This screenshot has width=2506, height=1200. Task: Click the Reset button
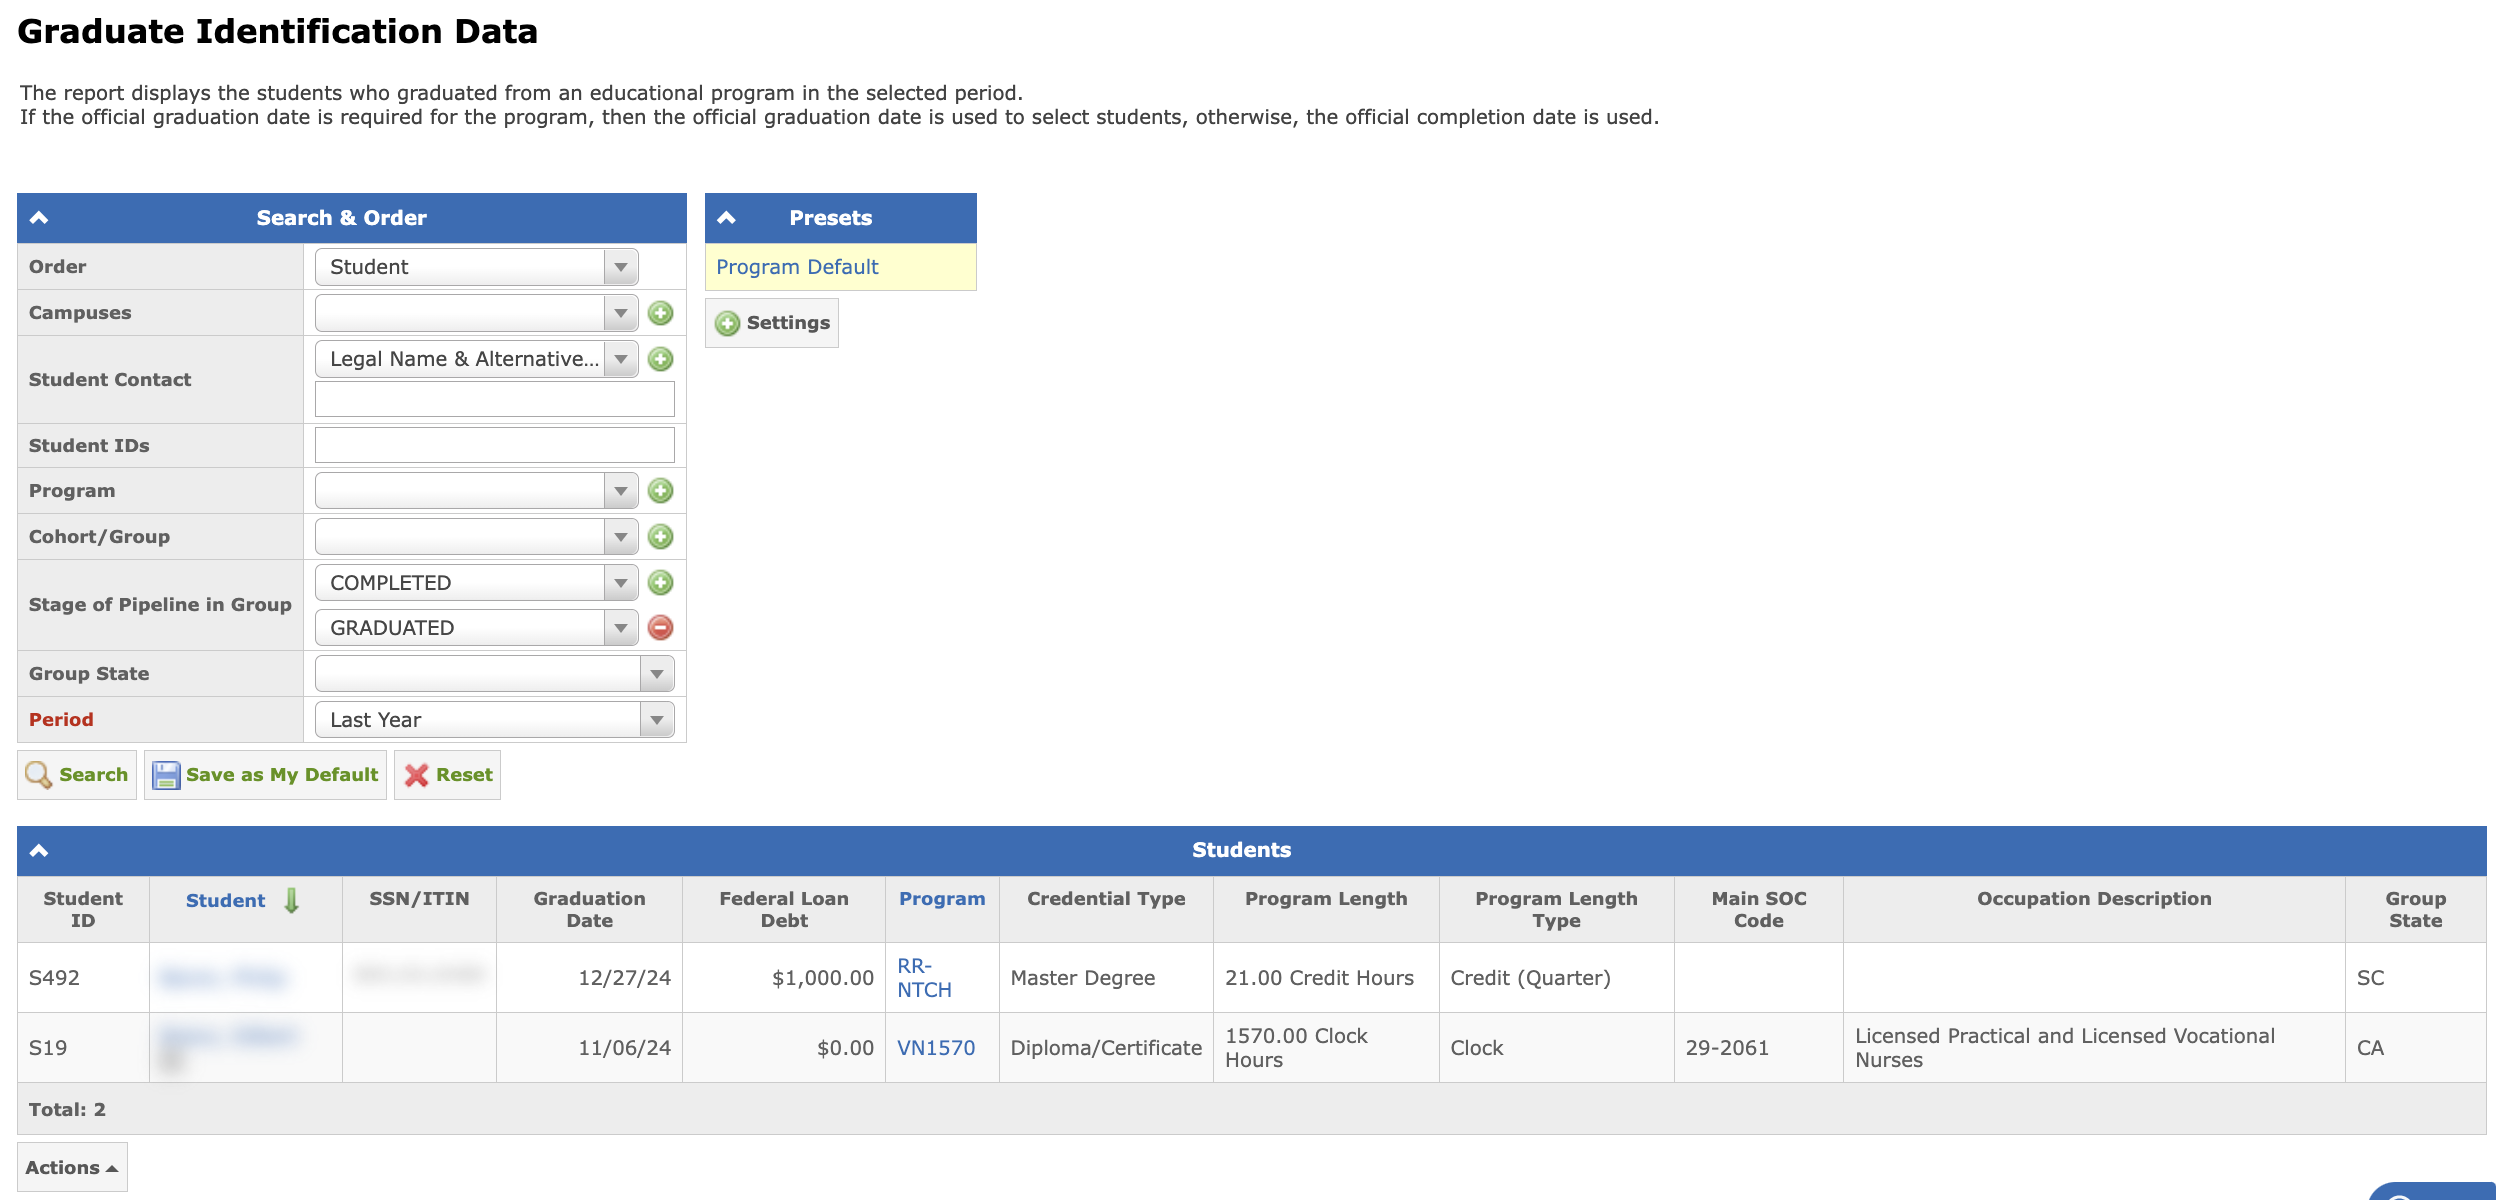(x=447, y=775)
